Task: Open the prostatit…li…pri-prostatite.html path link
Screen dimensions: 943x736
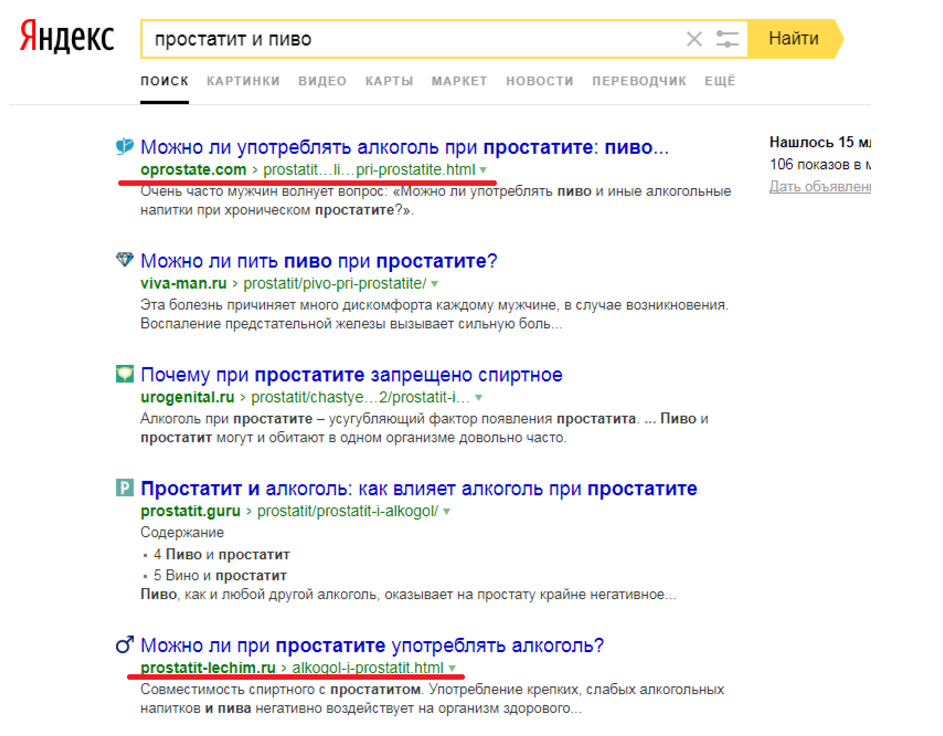Action: 369,170
